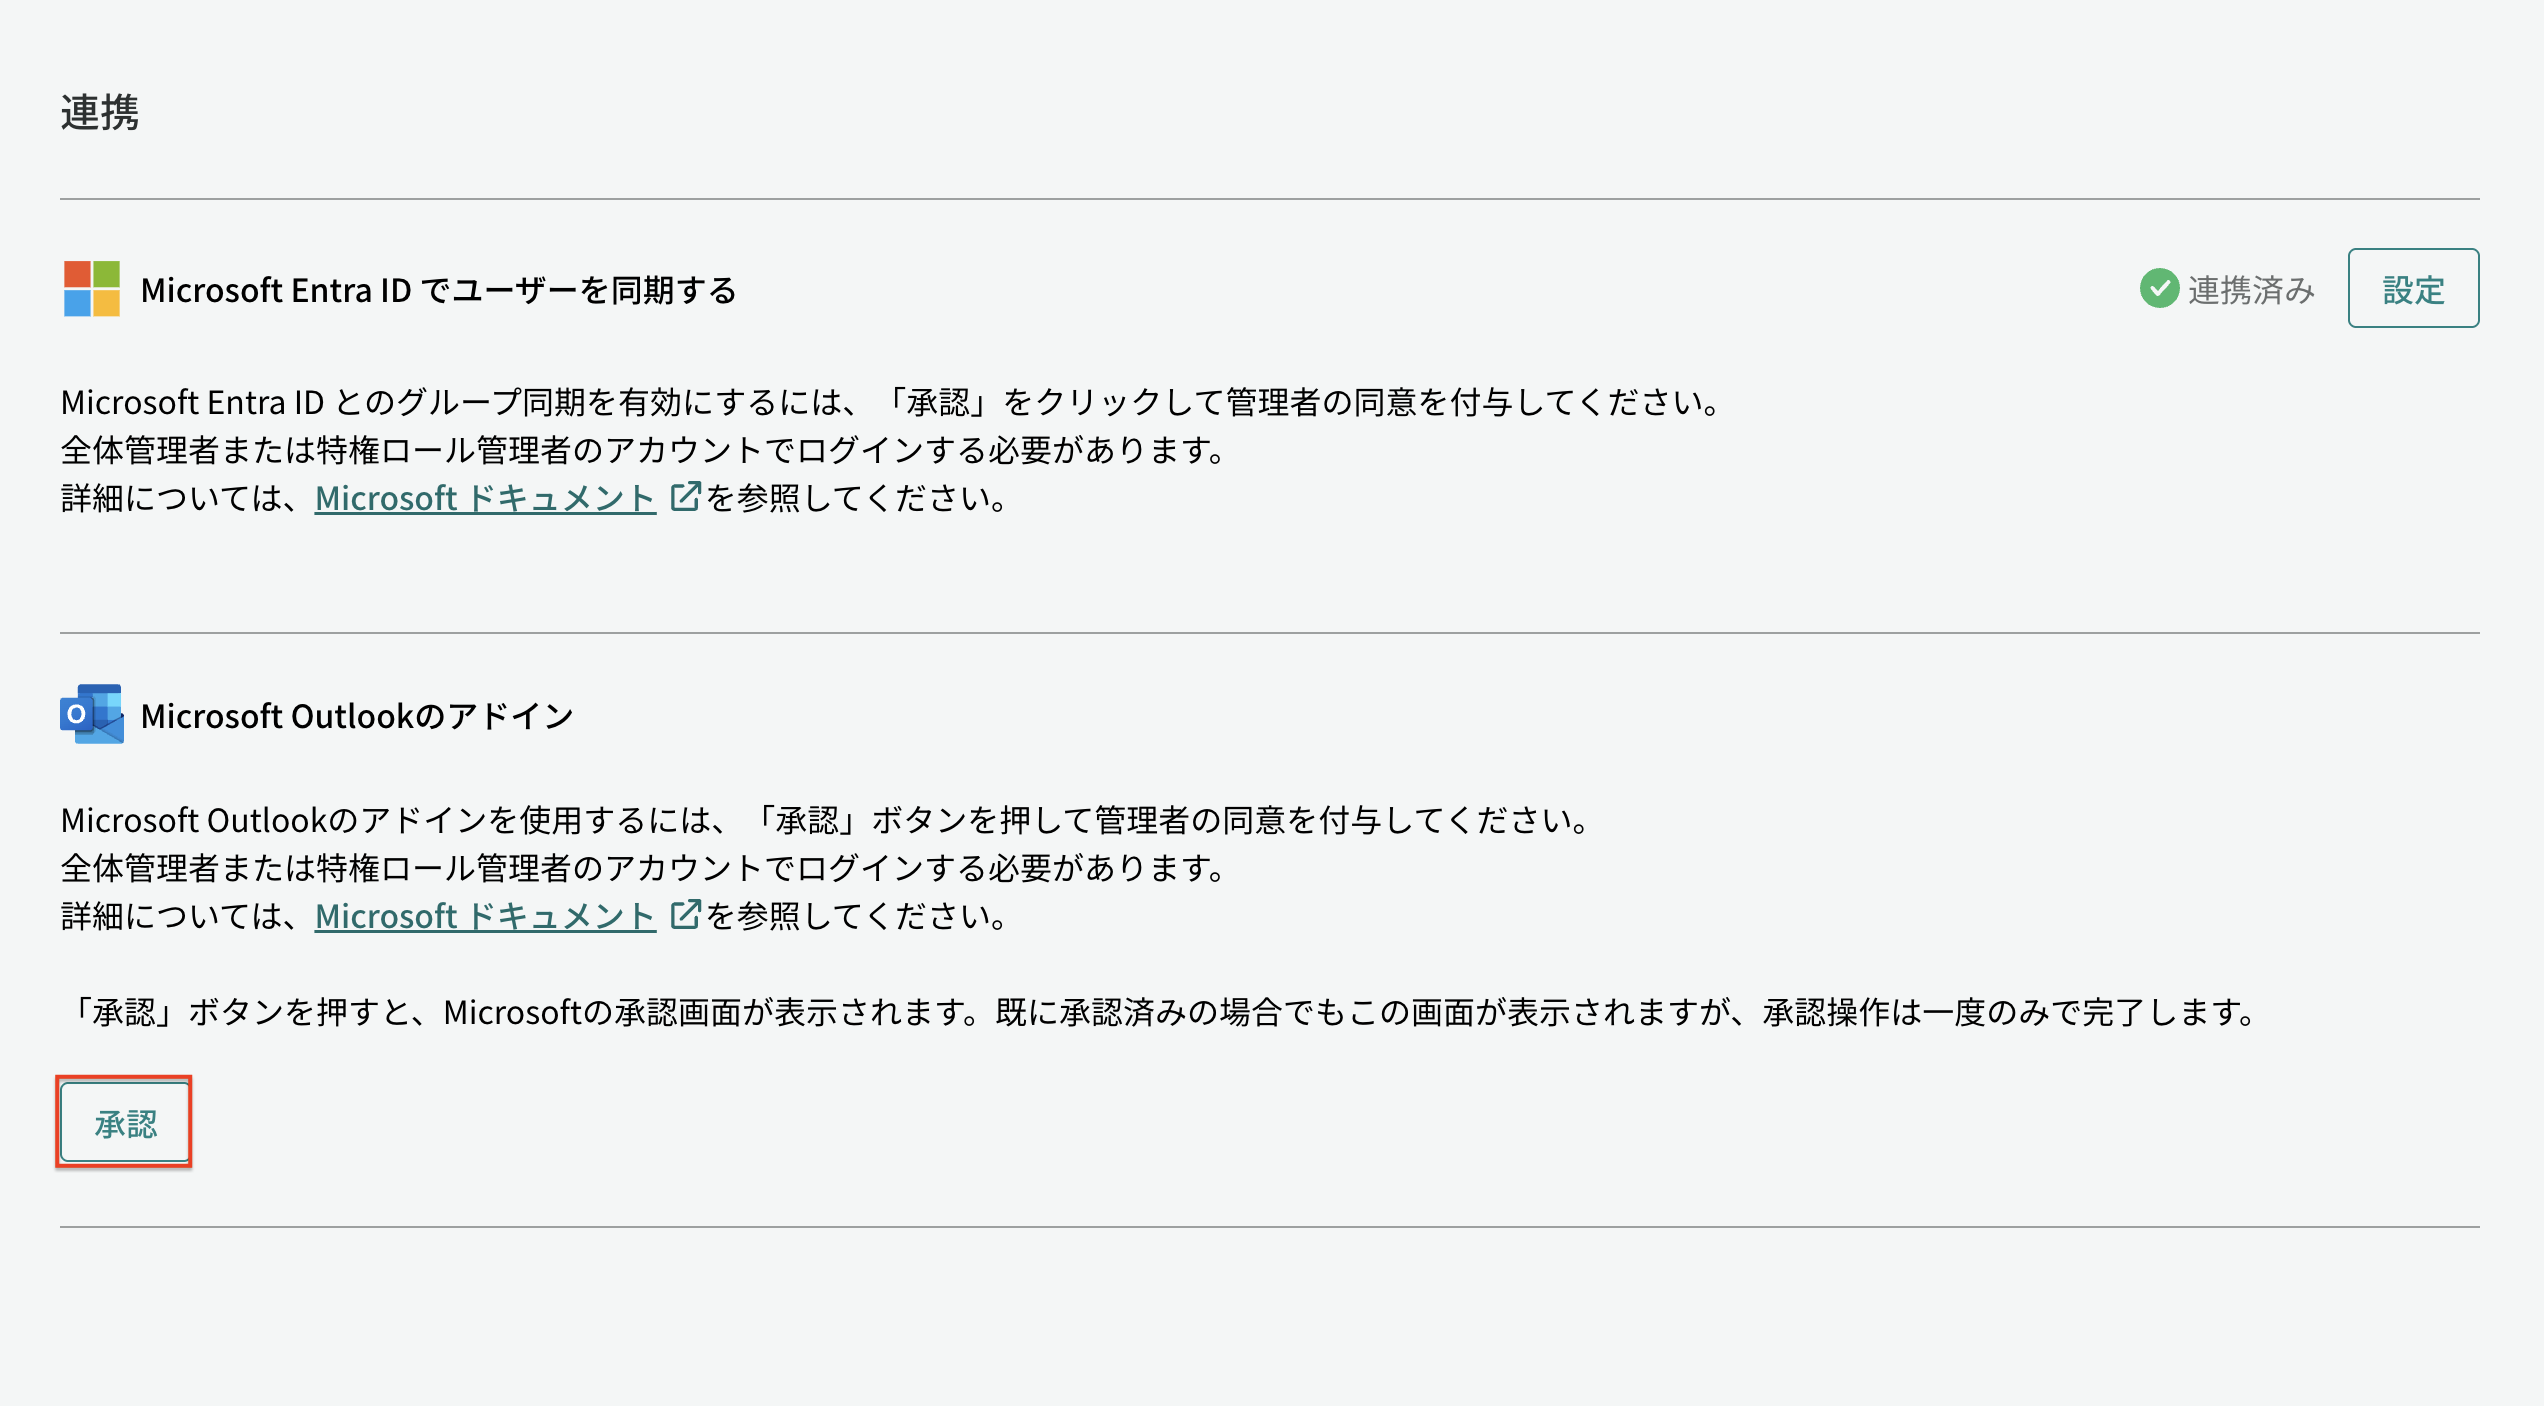The image size is (2544, 1406).
Task: Open the 設定 button for Entra ID
Action: click(x=2413, y=288)
